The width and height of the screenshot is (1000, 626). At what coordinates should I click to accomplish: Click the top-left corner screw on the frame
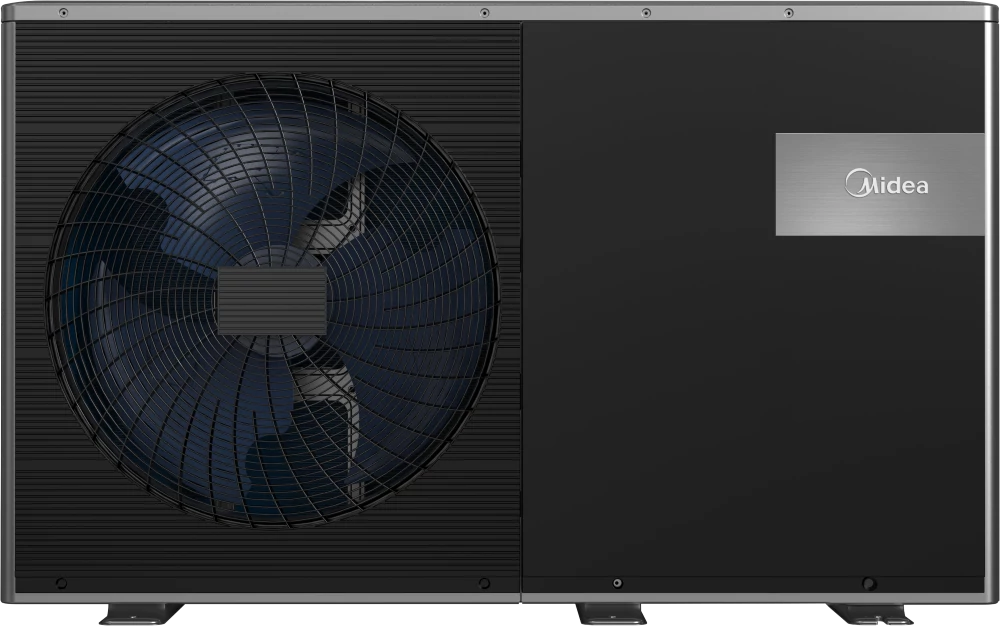click(x=63, y=12)
